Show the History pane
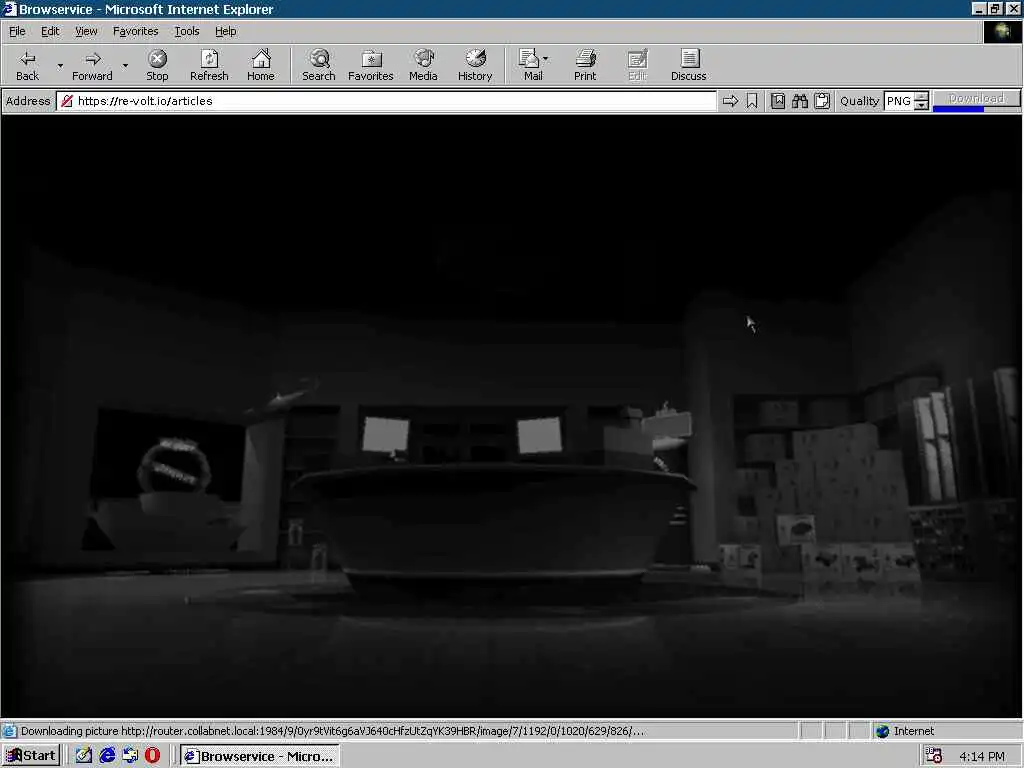This screenshot has height=768, width=1024. pos(475,65)
